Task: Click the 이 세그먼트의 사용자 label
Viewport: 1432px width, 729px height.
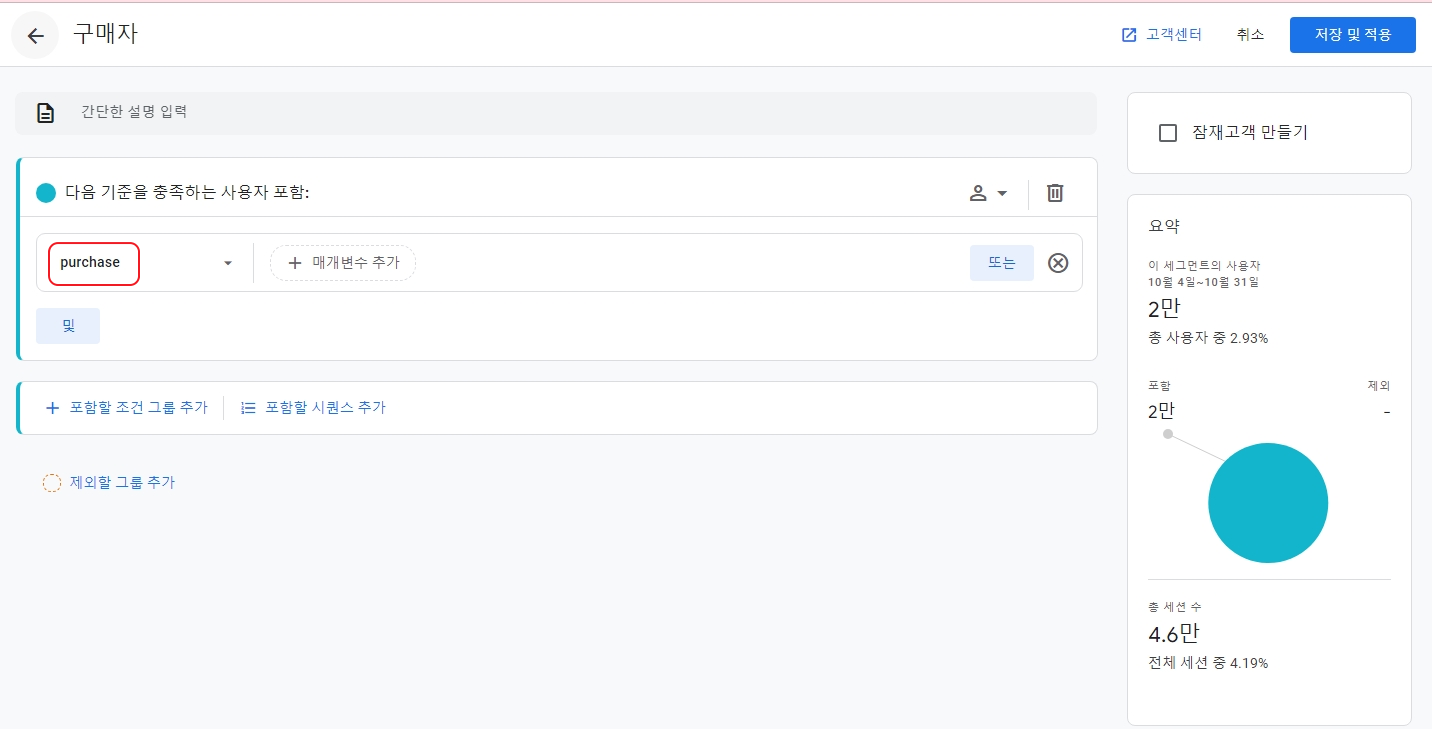Action: (x=1203, y=266)
